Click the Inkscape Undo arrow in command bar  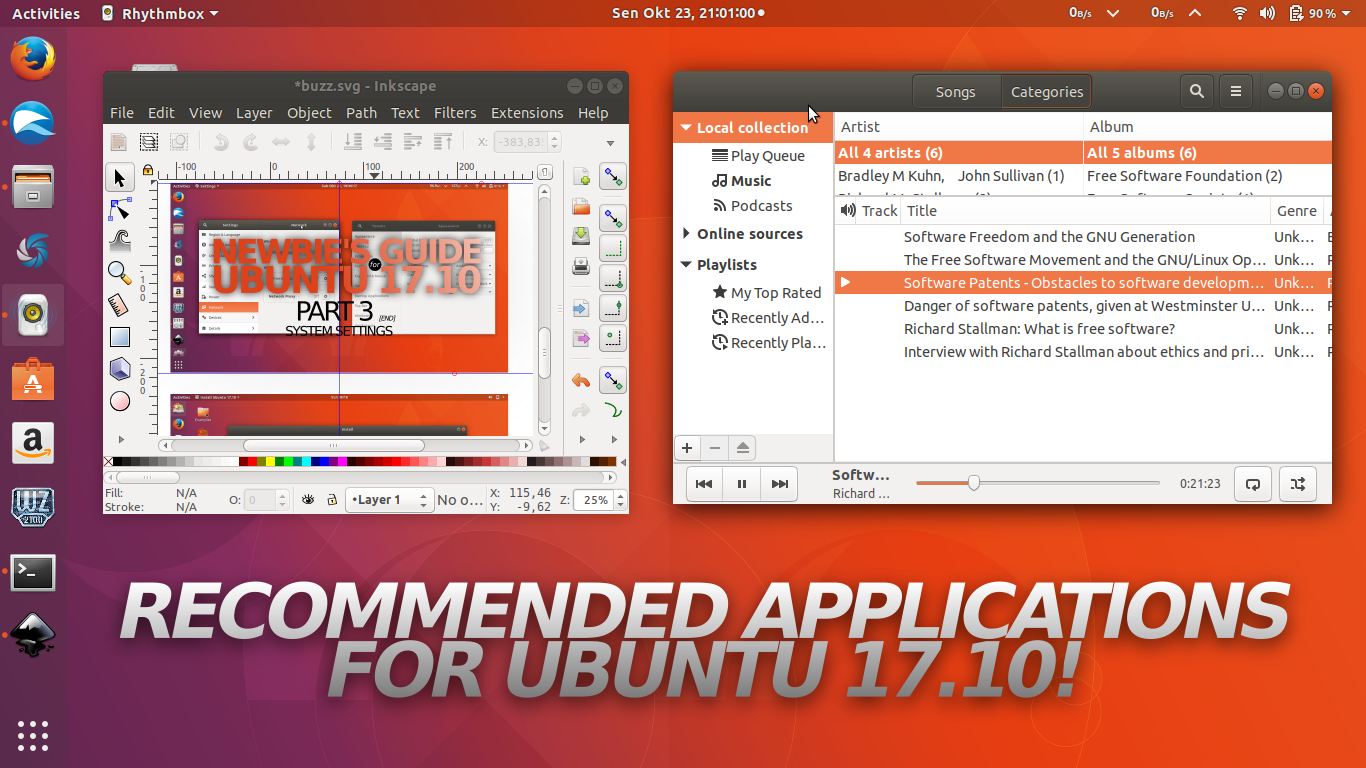point(581,381)
